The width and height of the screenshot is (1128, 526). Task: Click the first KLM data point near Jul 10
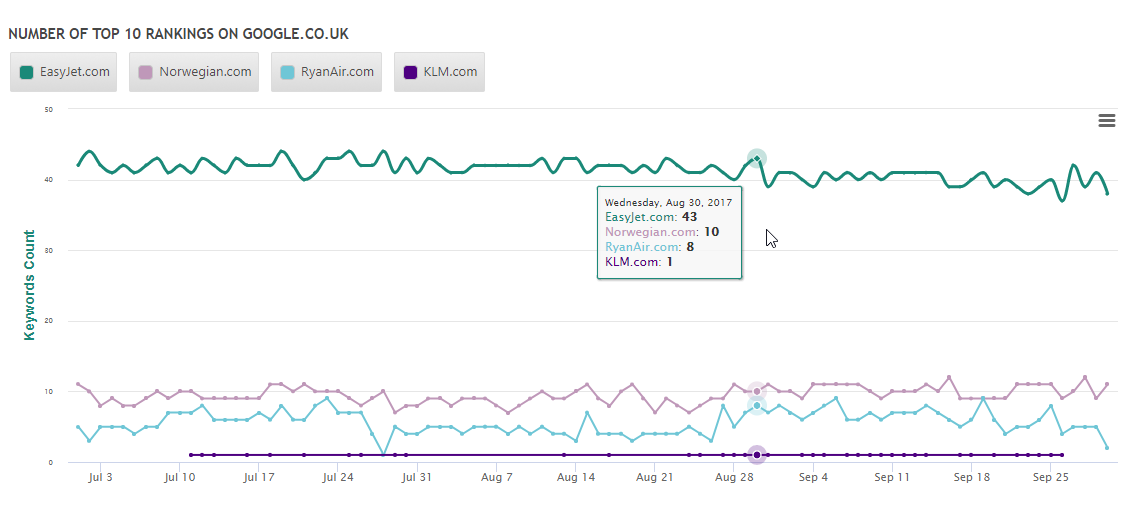click(190, 455)
